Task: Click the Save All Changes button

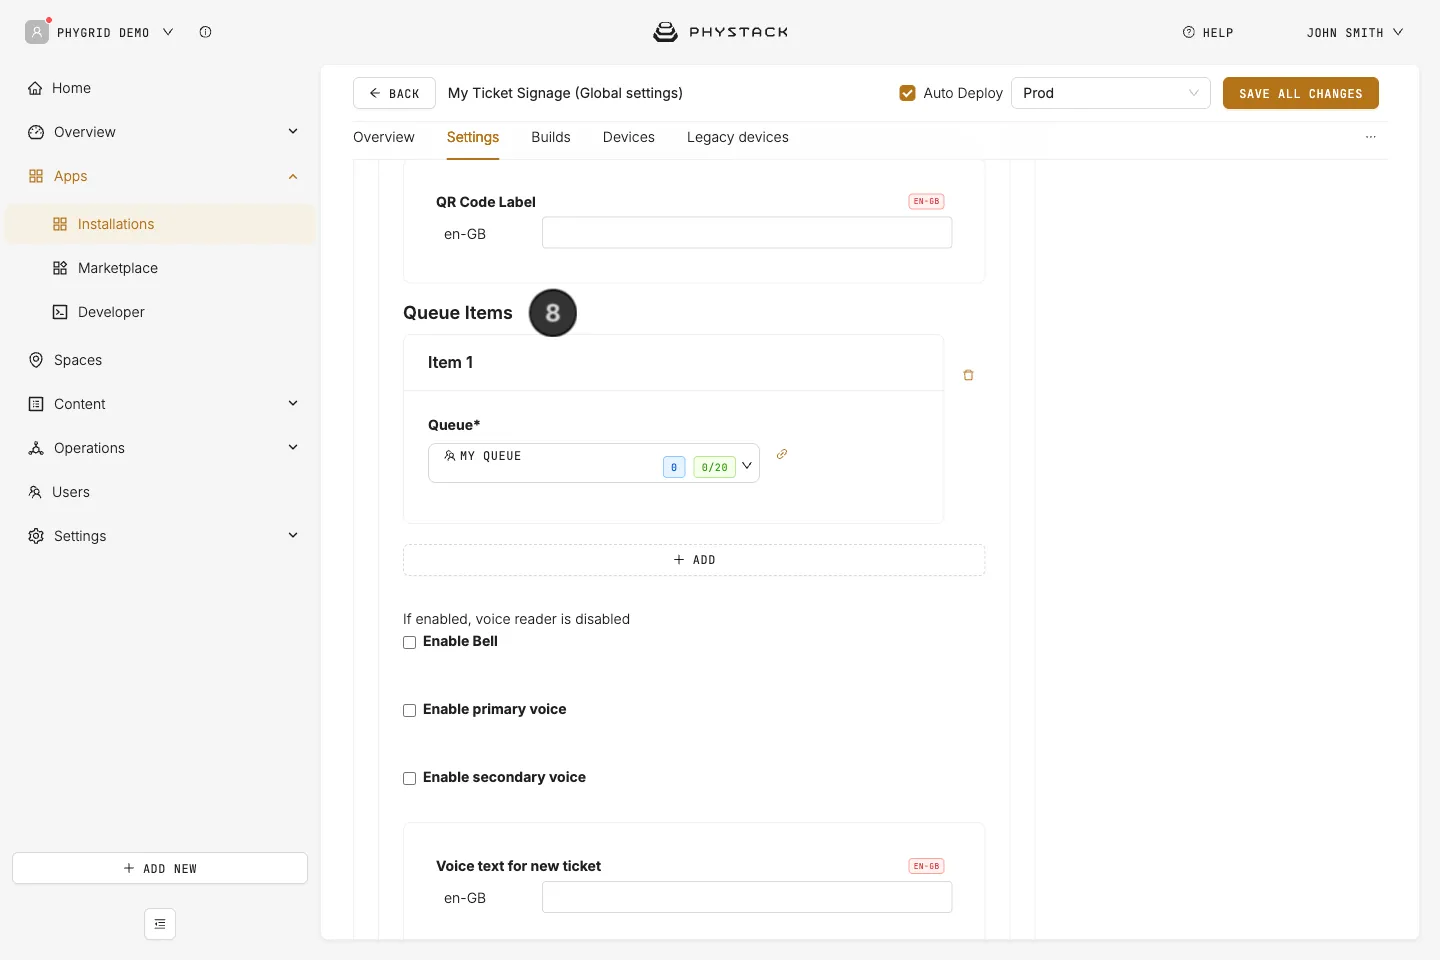Action: (x=1300, y=93)
